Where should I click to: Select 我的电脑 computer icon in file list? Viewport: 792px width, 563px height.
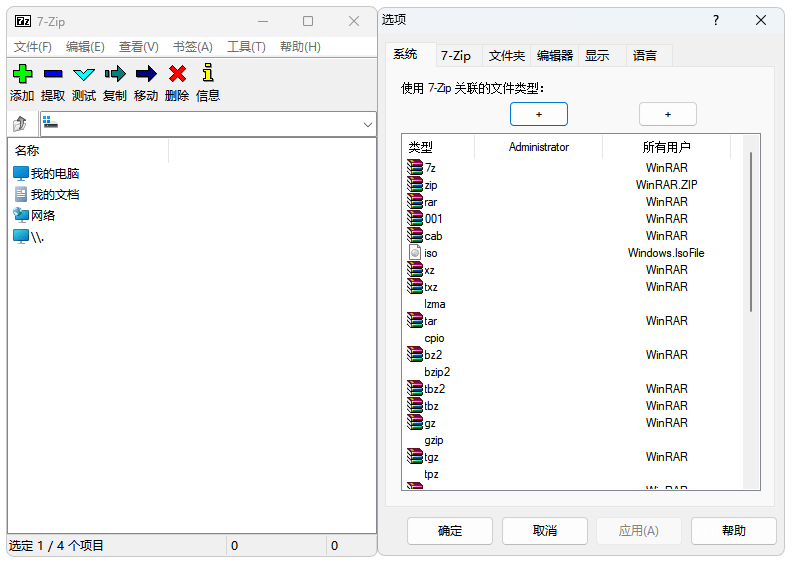(21, 173)
